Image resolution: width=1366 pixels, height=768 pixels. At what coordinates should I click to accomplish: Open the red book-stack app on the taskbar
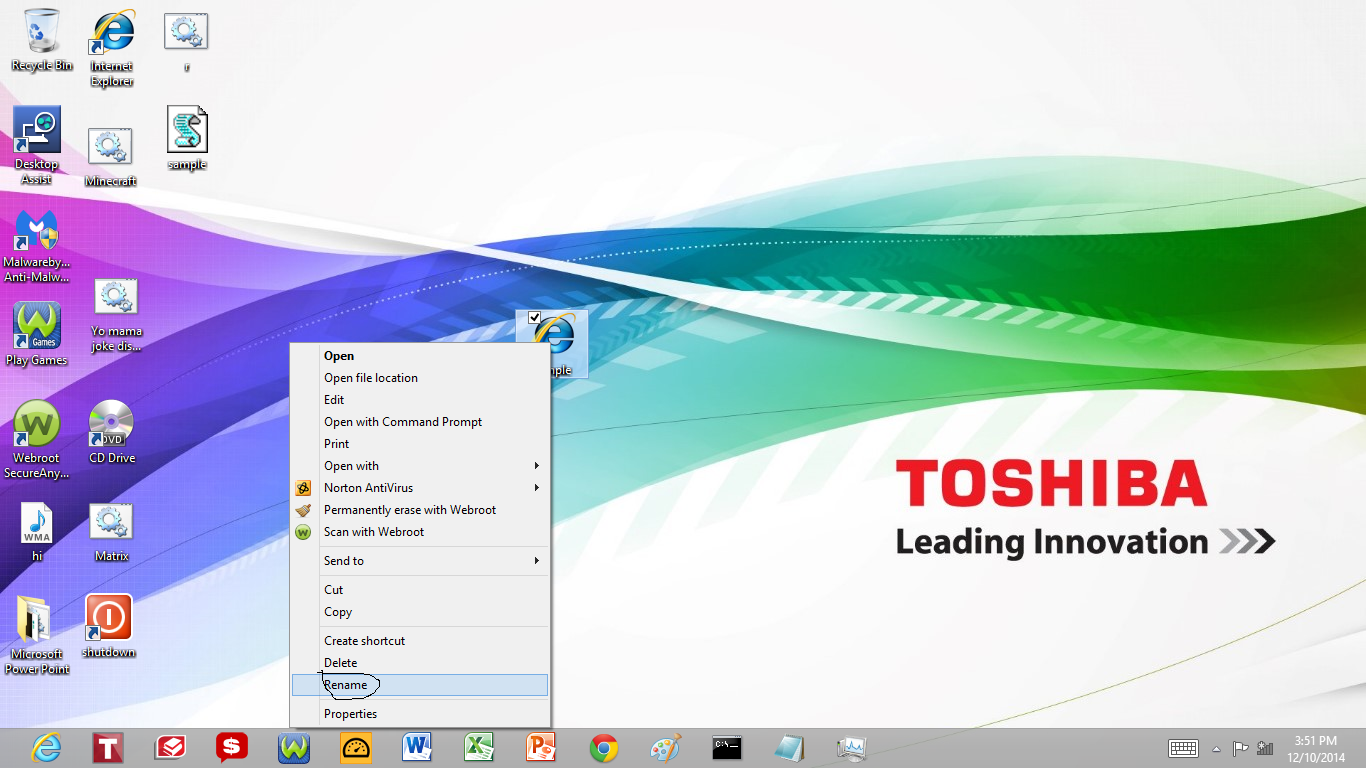[x=170, y=748]
